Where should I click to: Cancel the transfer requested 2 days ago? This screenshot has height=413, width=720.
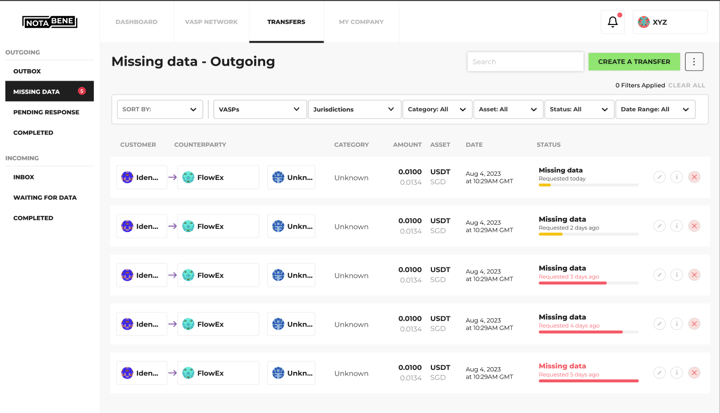tap(694, 226)
